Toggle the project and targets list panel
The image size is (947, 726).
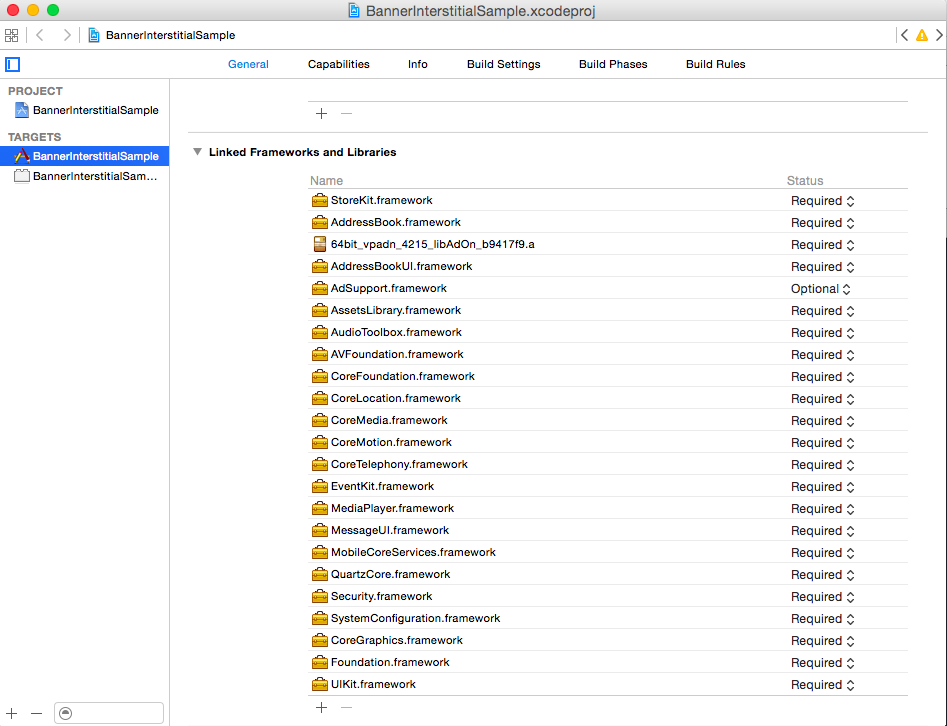click(13, 64)
